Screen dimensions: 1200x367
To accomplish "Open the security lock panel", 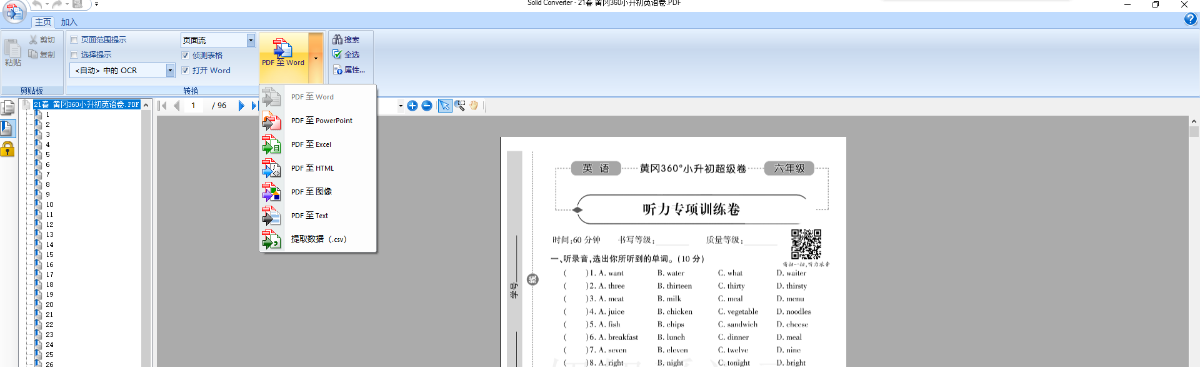I will pos(8,149).
